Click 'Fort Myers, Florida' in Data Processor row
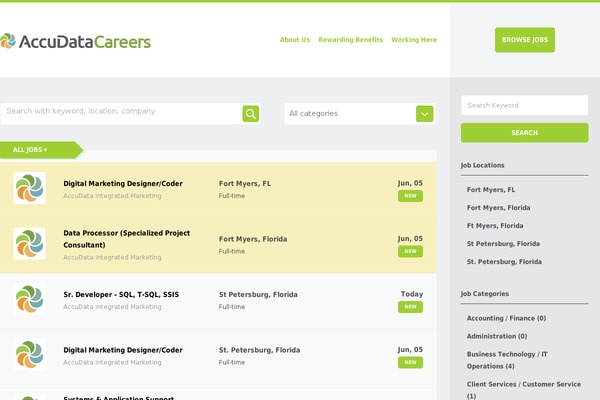 tap(253, 239)
